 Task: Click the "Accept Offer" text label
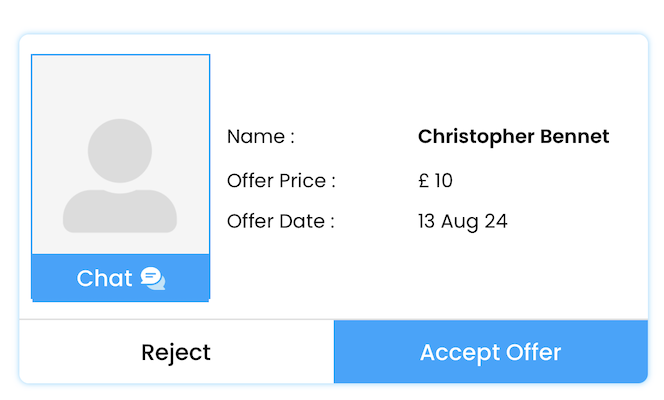[x=490, y=352]
